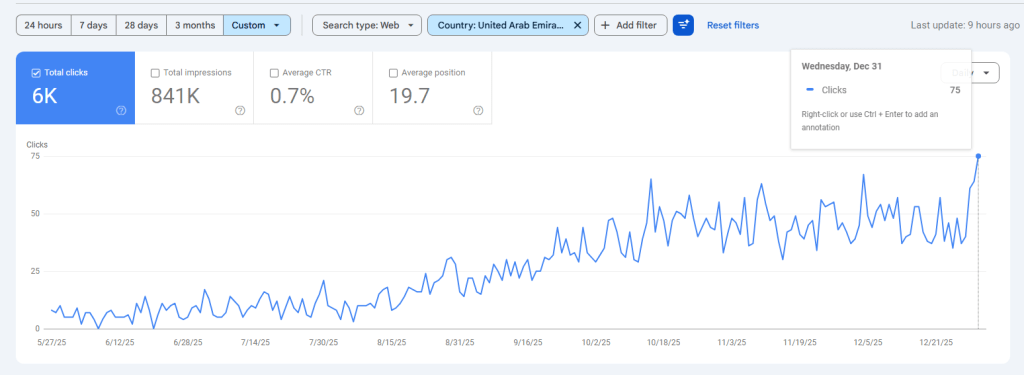Click the 19.7 average position value
Viewport: 1024px width, 375px height.
[x=409, y=96]
